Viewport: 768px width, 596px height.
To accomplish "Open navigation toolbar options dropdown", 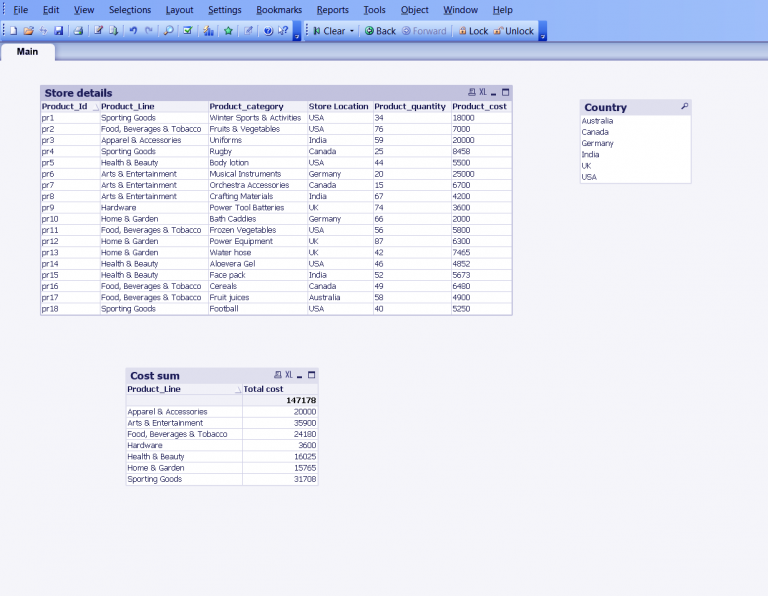I will coord(543,37).
